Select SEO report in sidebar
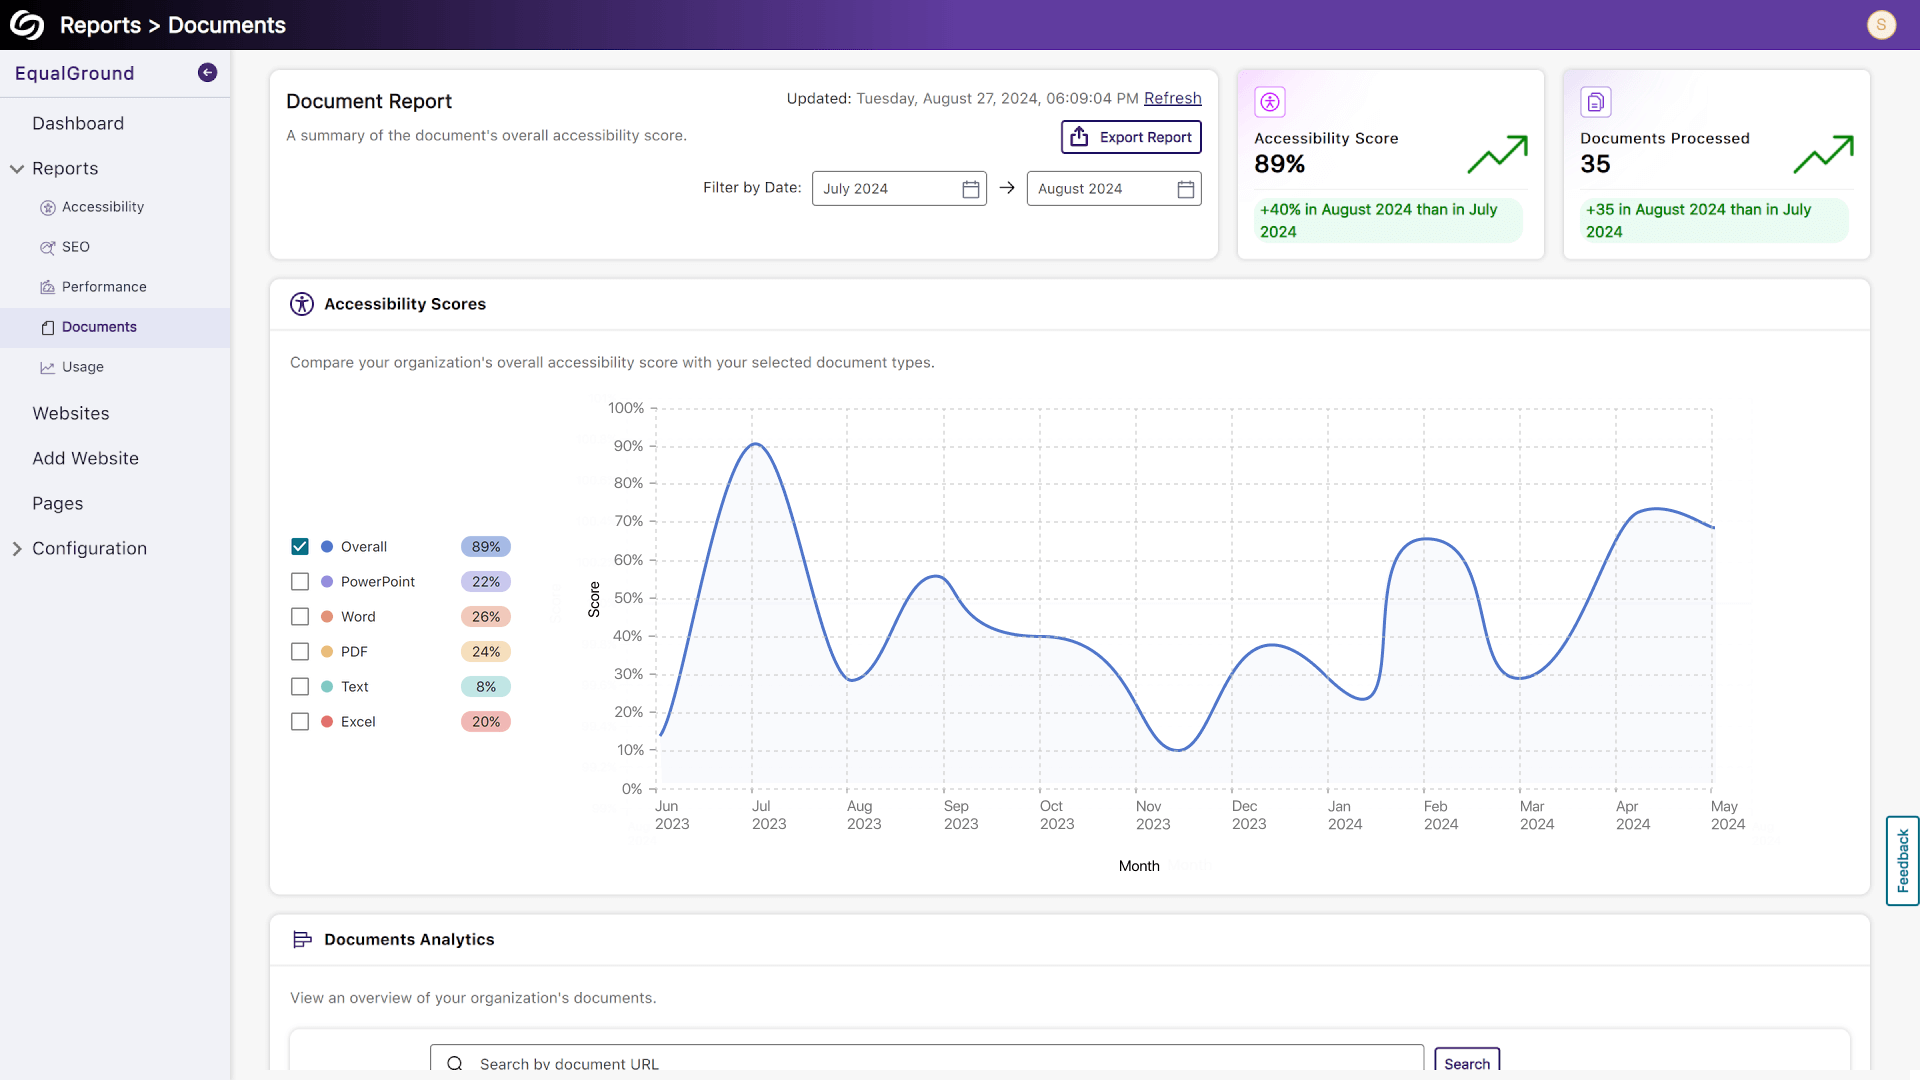 76,247
